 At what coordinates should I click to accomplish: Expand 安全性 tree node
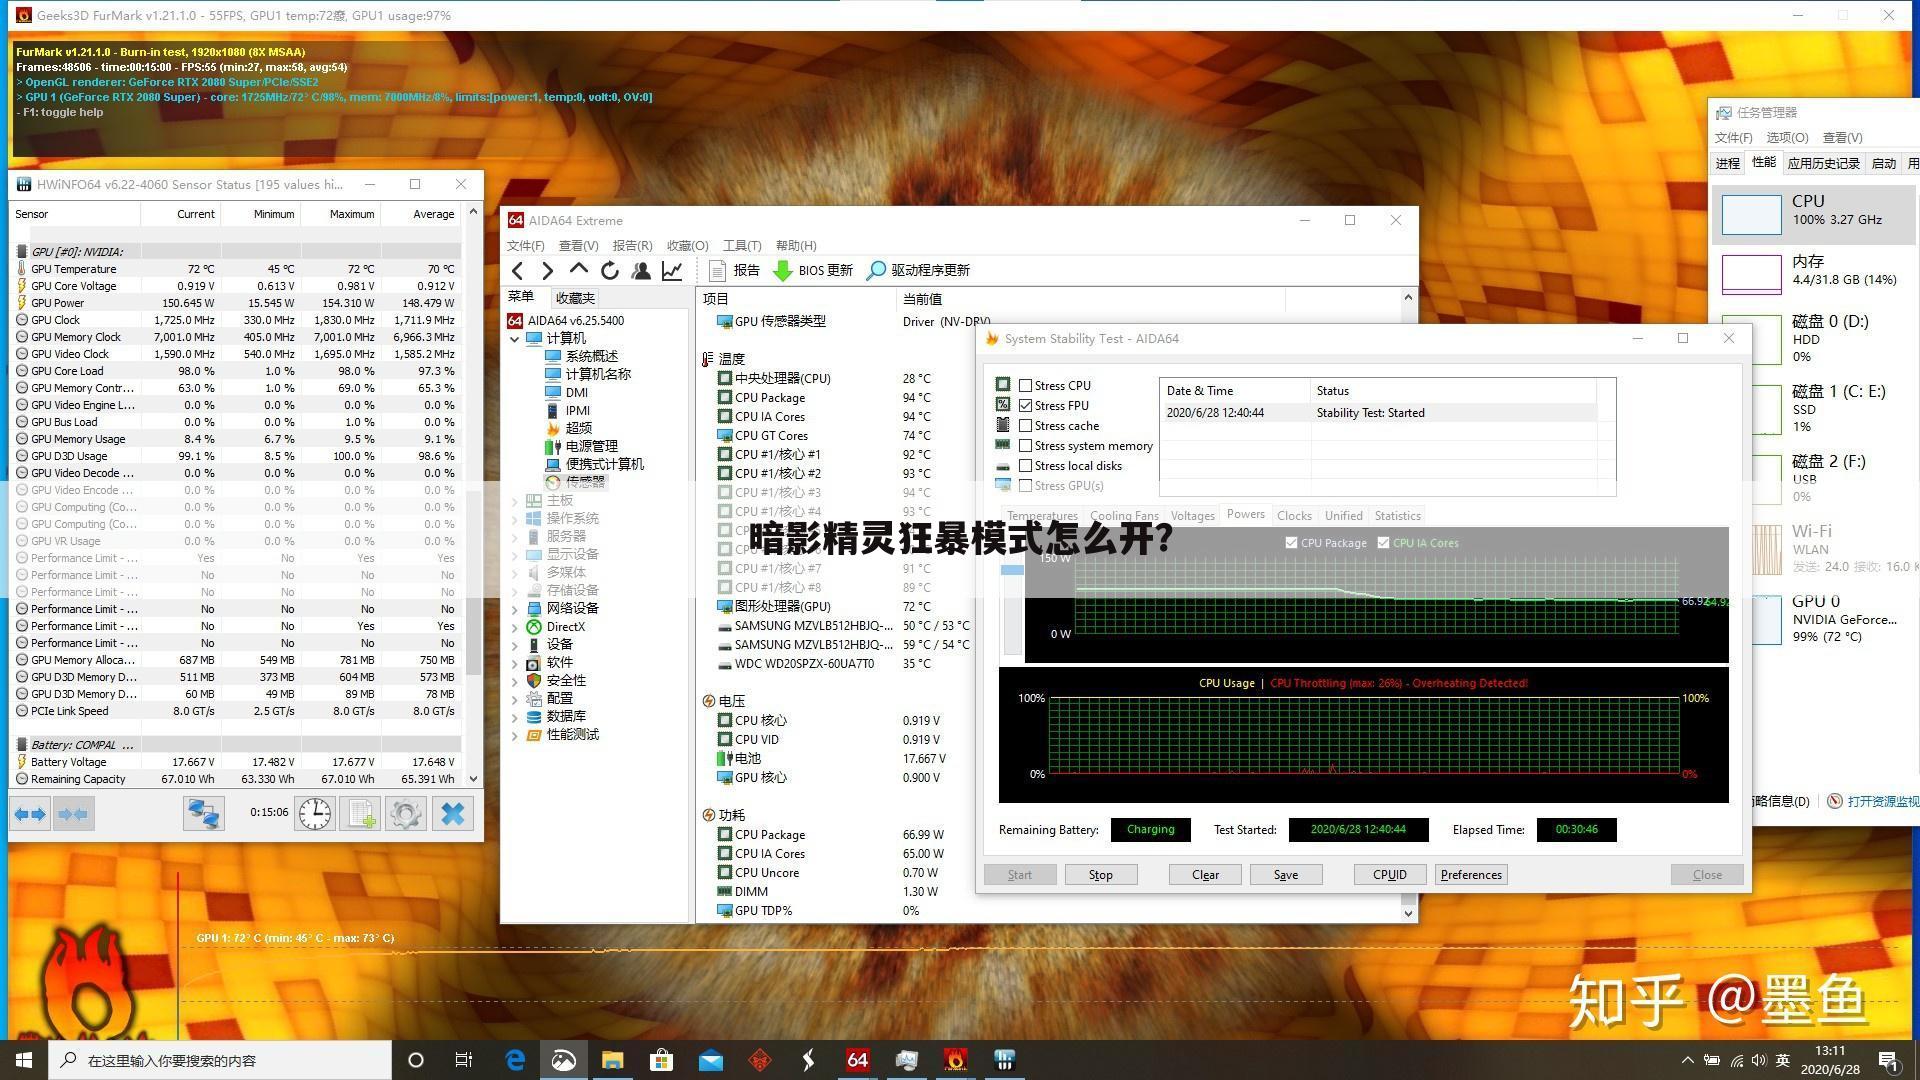tap(515, 681)
